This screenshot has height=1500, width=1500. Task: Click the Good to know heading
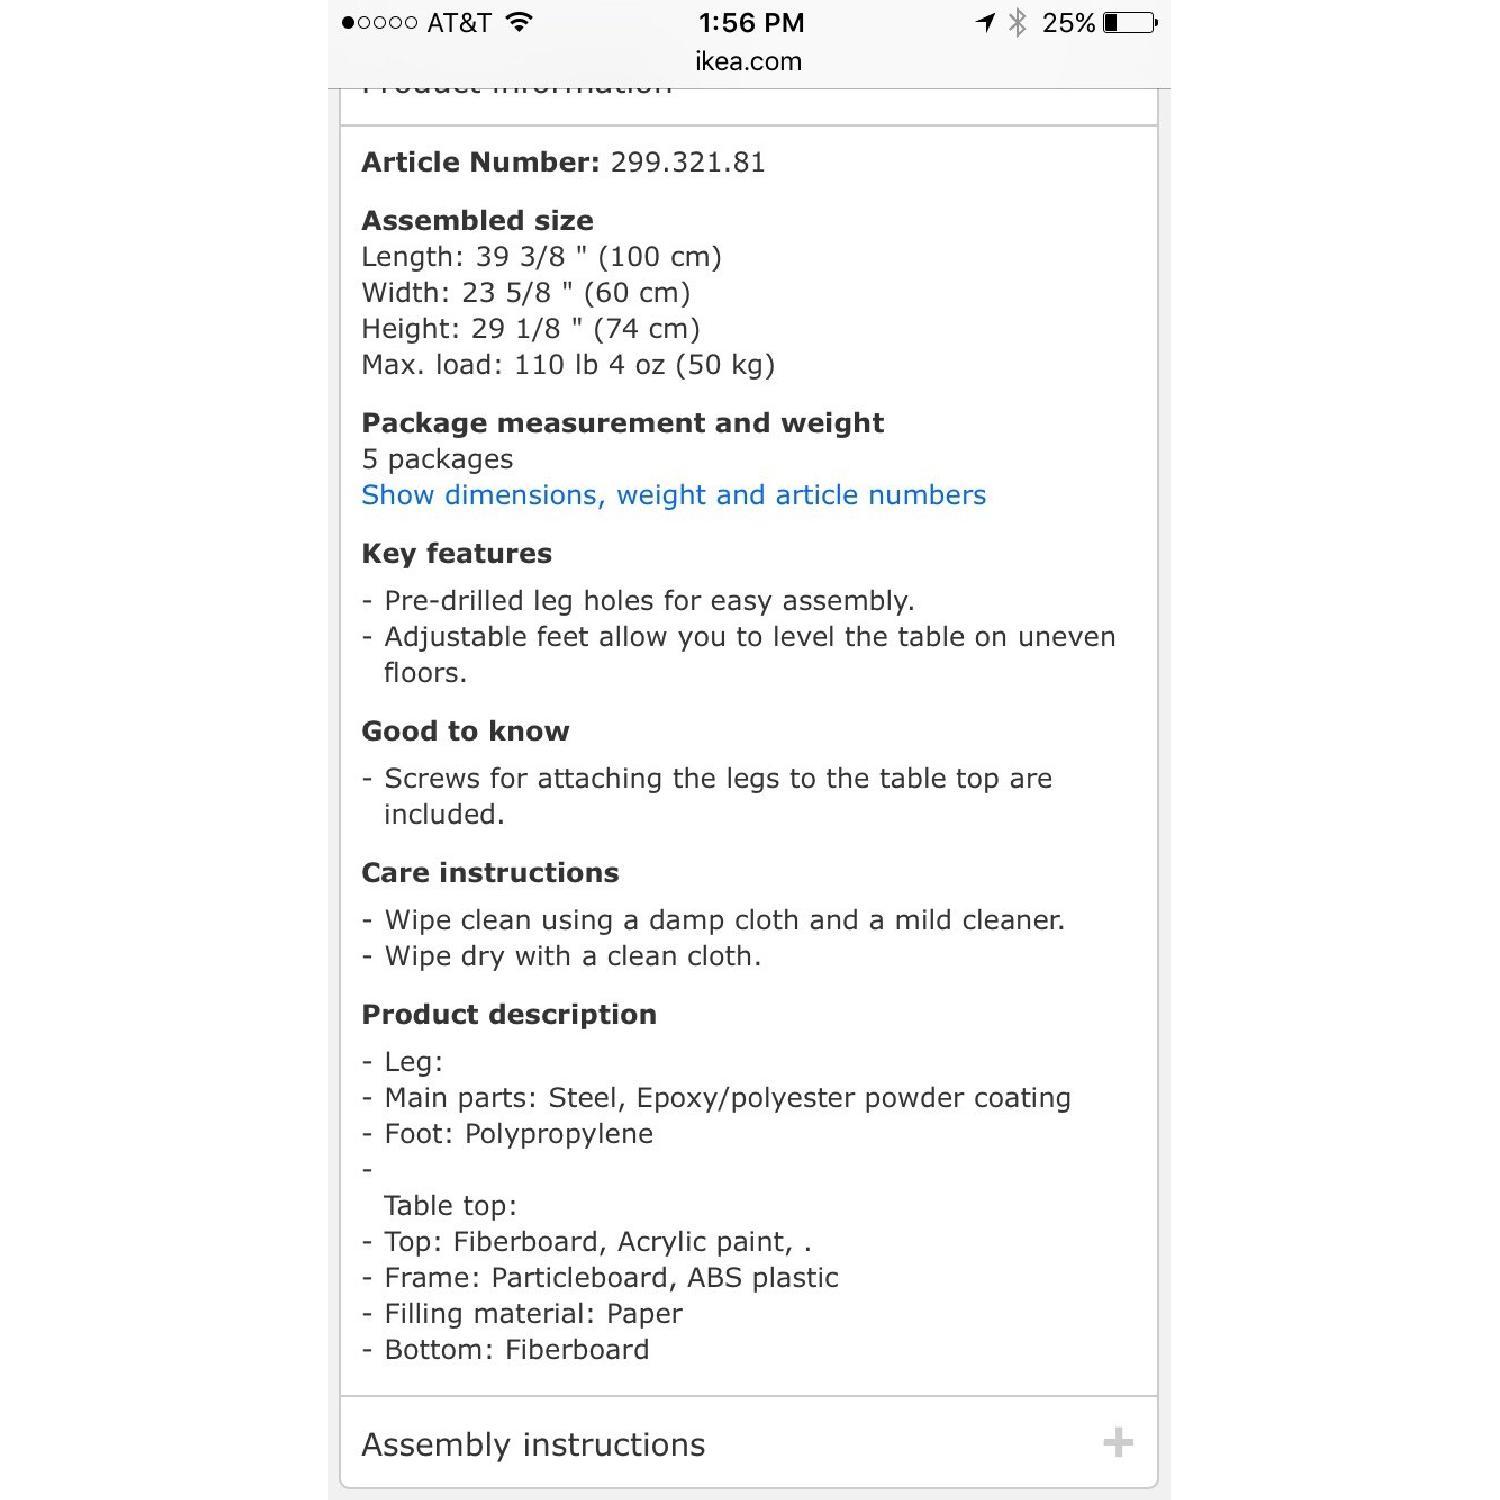point(465,731)
